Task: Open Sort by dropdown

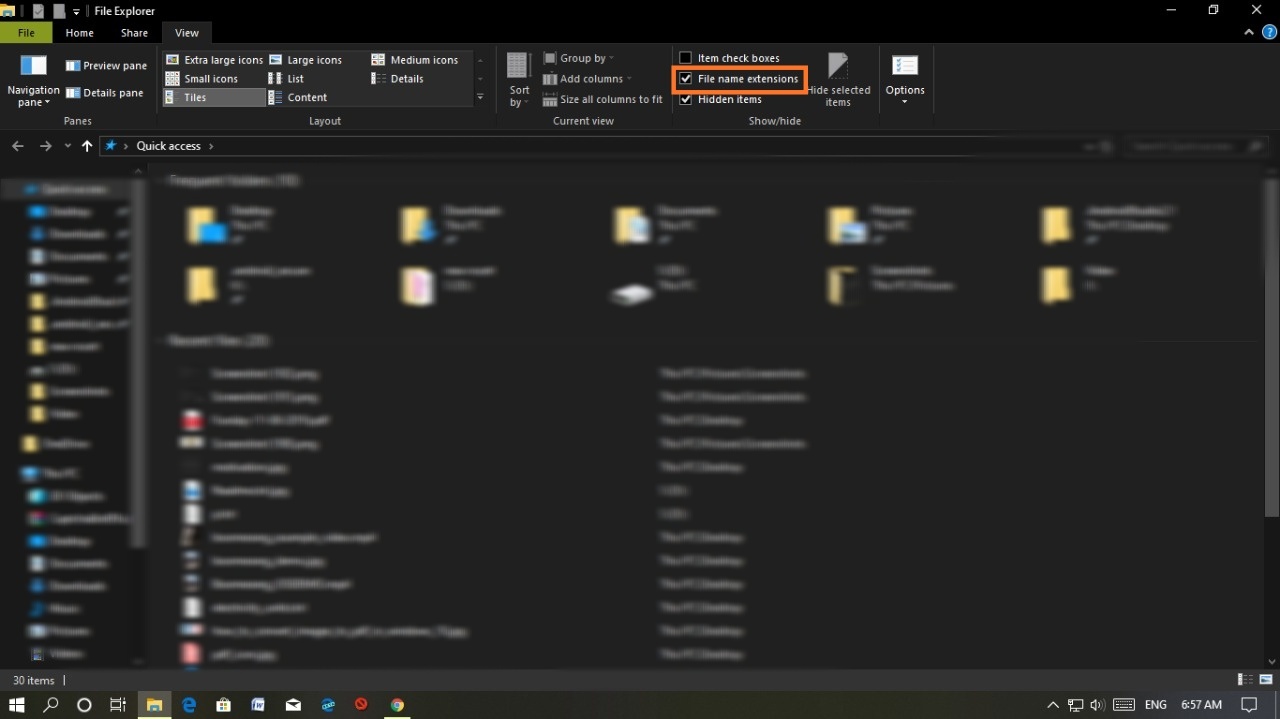Action: pyautogui.click(x=519, y=80)
